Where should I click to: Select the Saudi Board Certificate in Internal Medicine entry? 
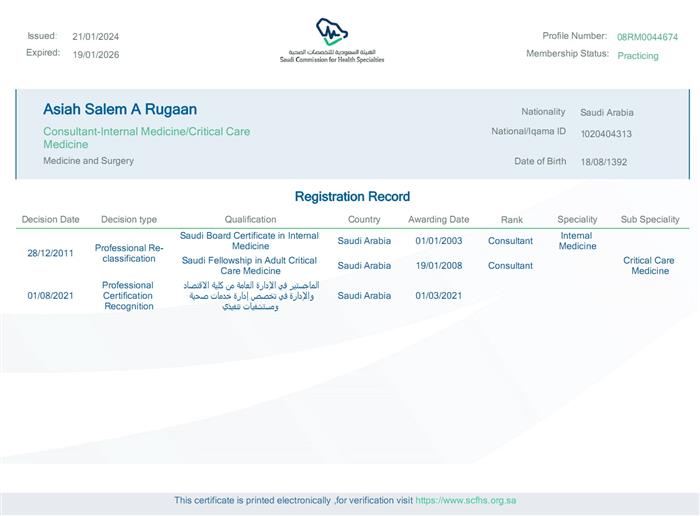click(x=250, y=241)
